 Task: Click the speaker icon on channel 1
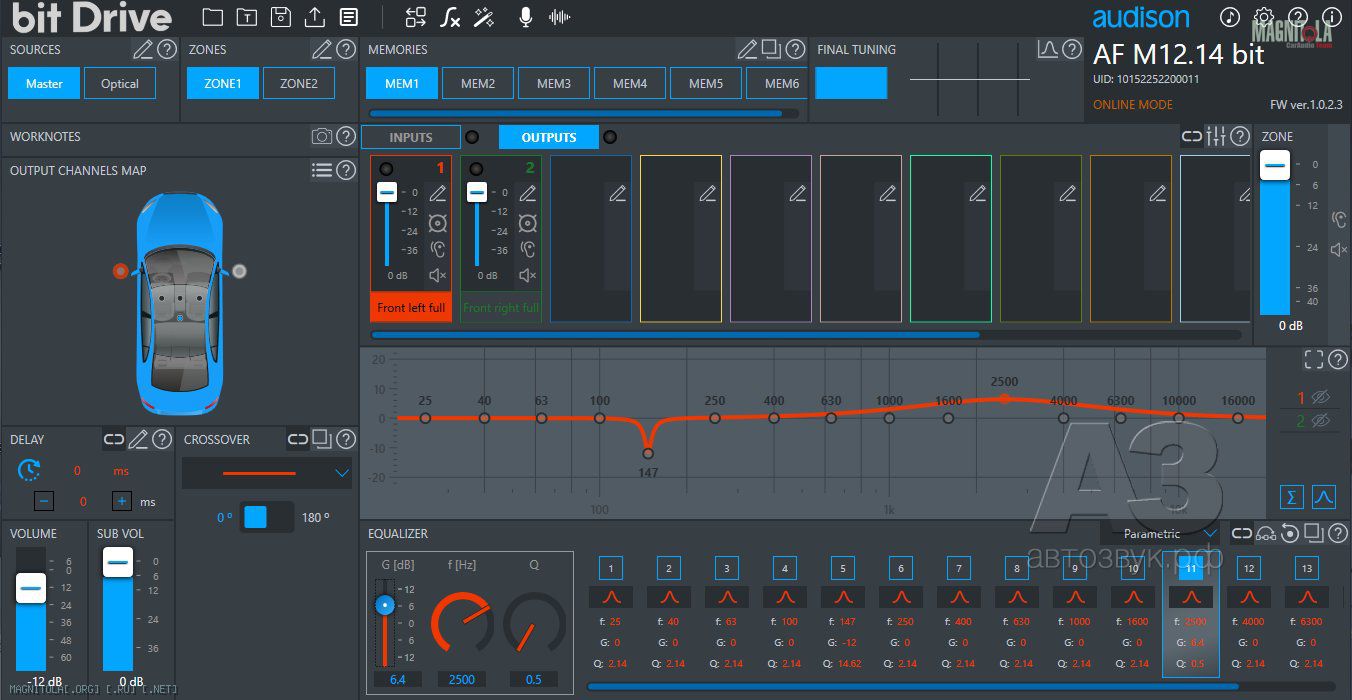[x=437, y=222]
